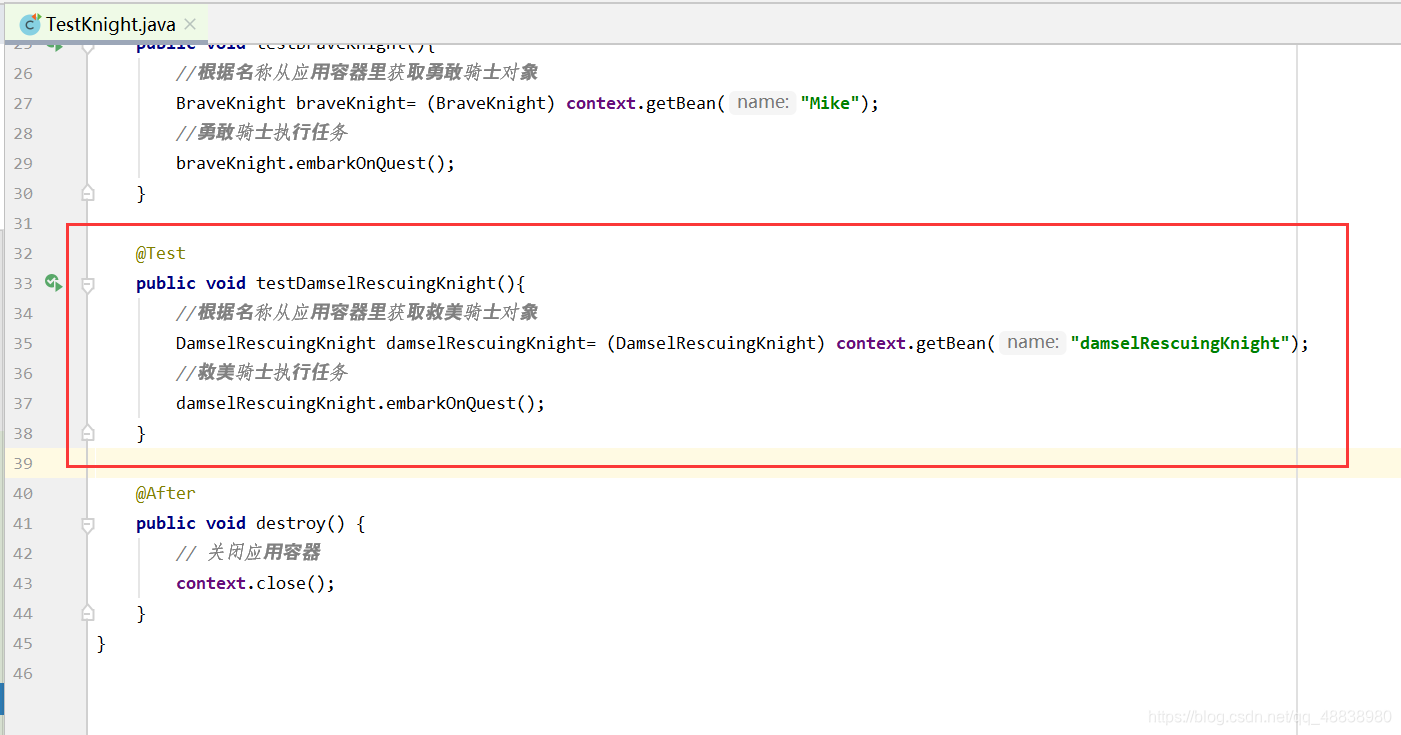
Task: Switch to the TestKnight.java editor tab
Action: [108, 23]
